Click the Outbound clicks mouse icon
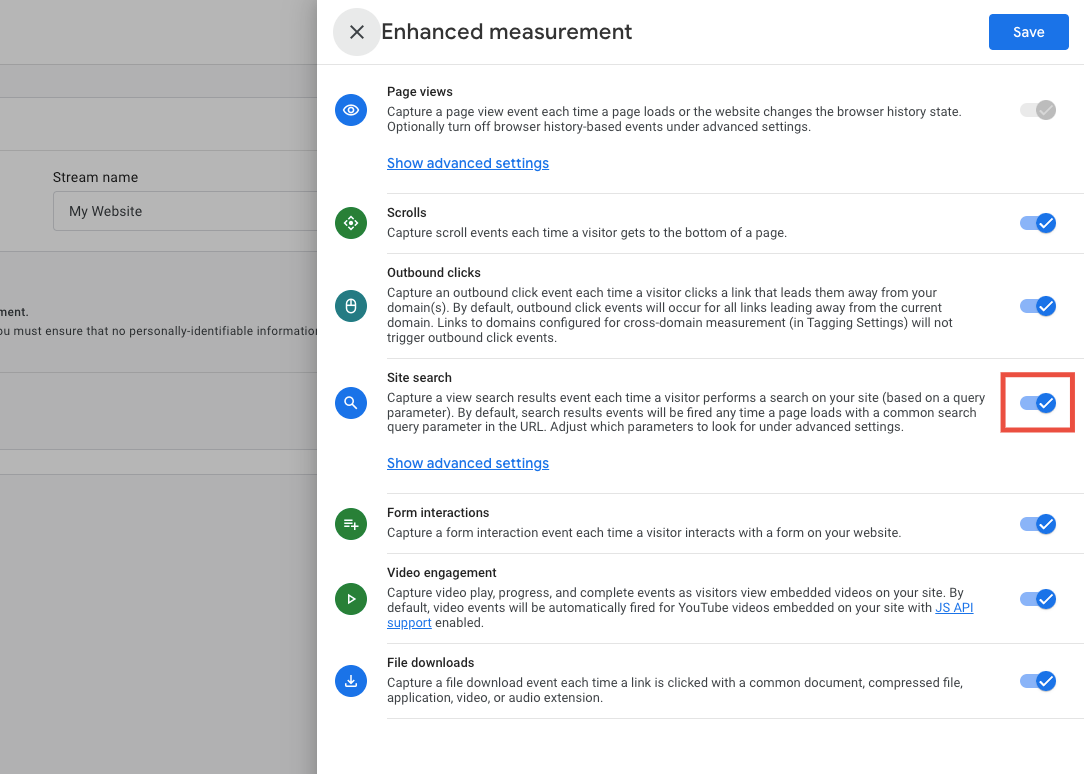 tap(351, 306)
